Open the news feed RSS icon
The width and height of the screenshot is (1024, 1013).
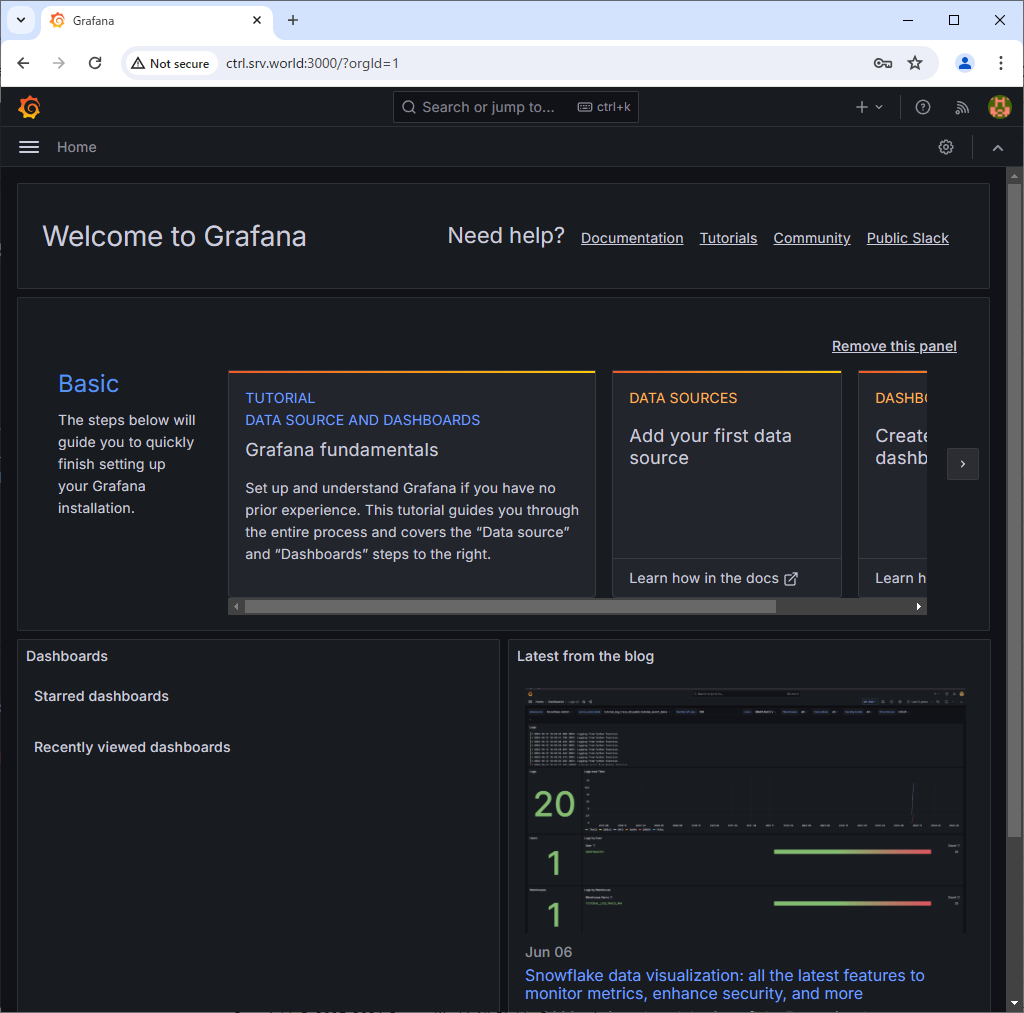click(961, 107)
